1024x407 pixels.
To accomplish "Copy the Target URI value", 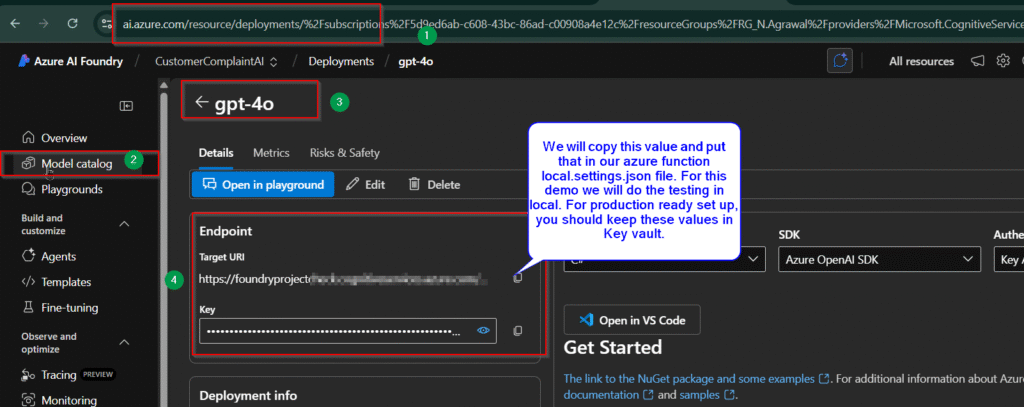I will 517,278.
